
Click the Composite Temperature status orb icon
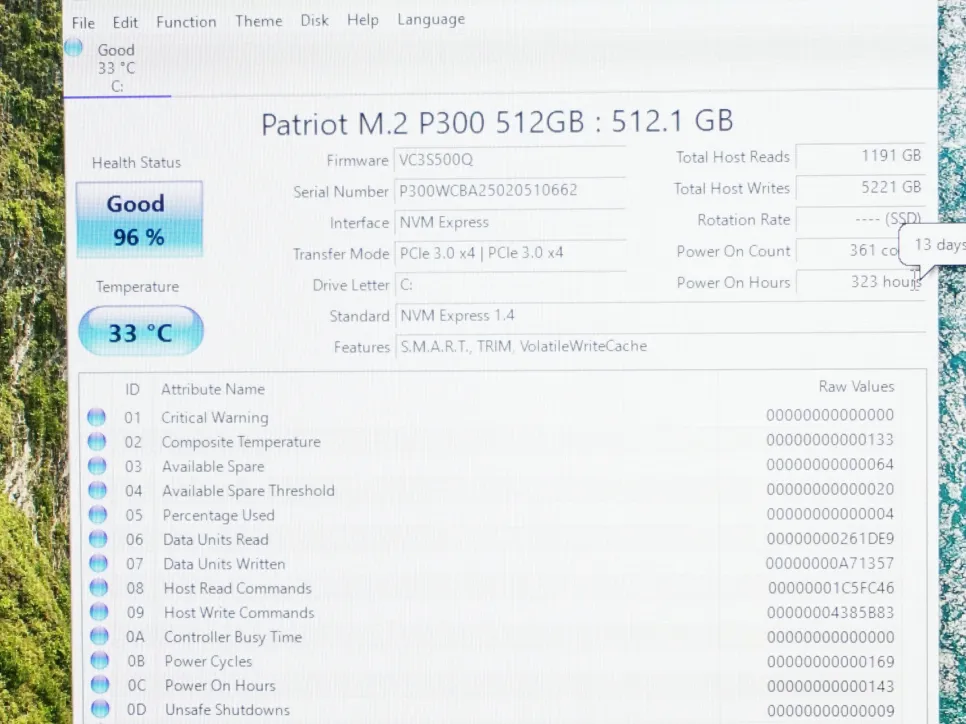[x=97, y=441]
